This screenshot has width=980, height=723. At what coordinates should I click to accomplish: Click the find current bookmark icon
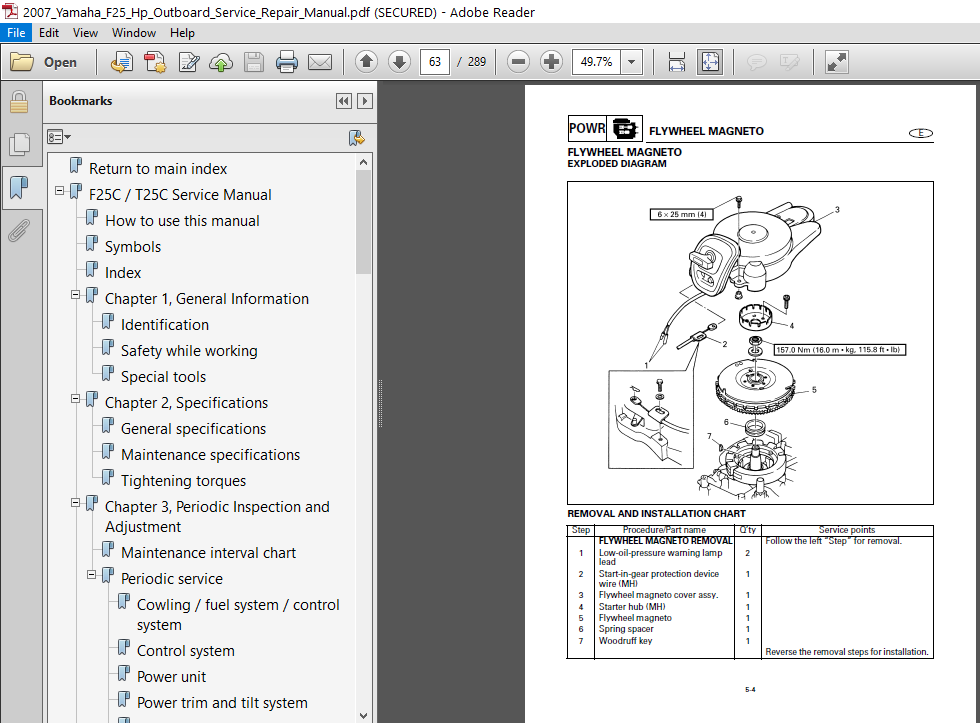click(356, 137)
